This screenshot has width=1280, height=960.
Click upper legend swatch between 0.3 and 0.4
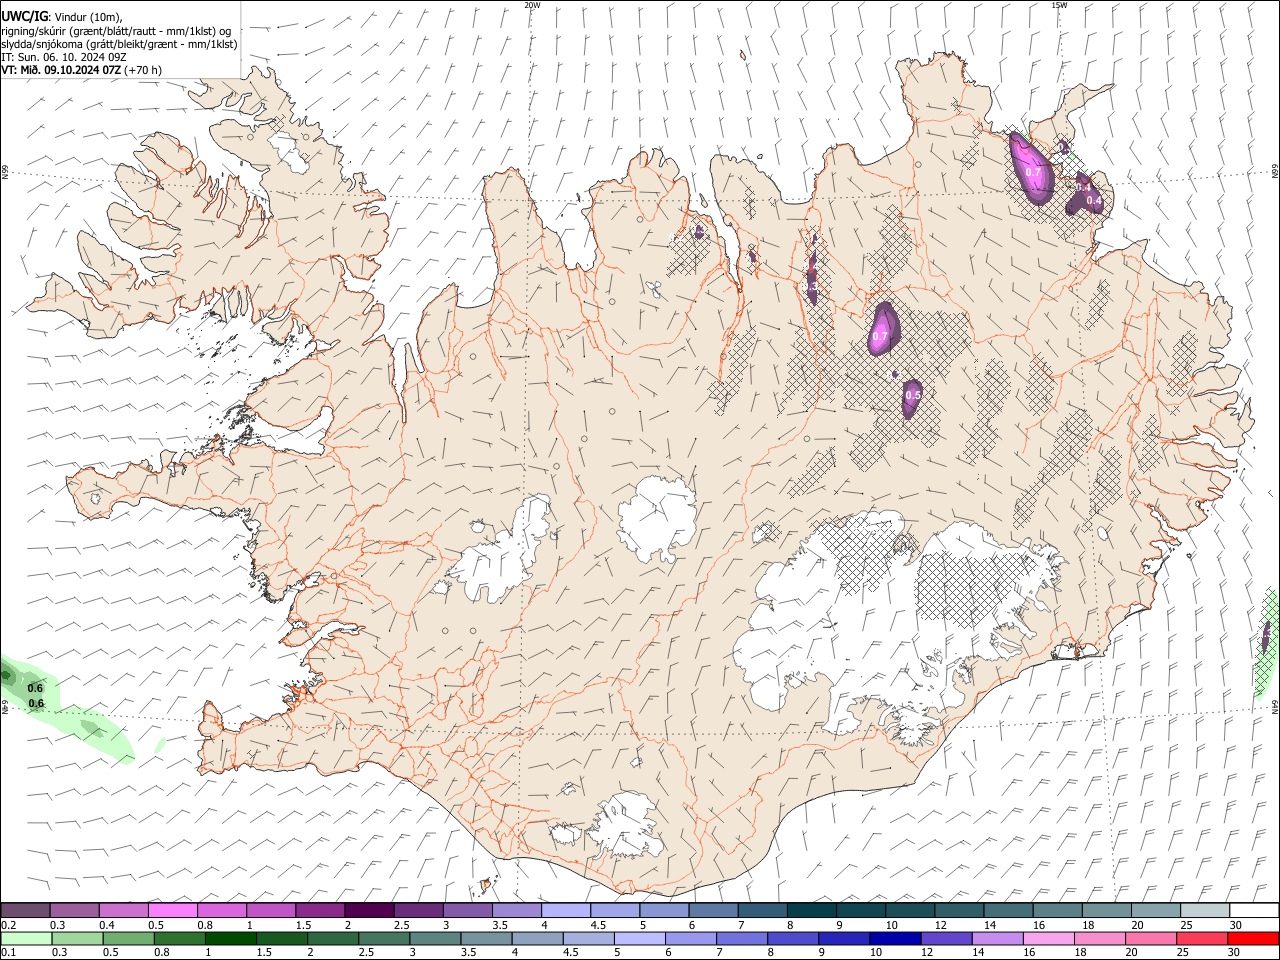click(75, 910)
